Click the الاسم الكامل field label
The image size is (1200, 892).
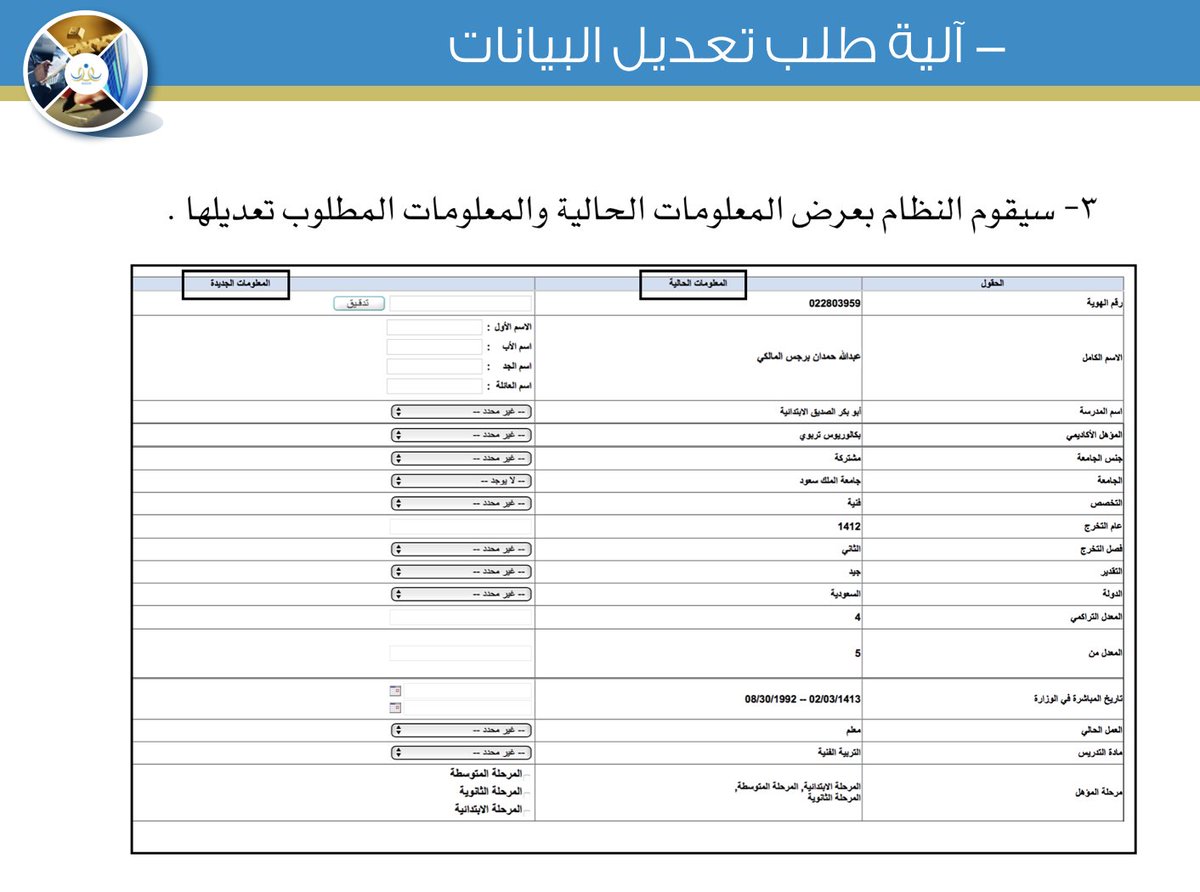click(x=1100, y=357)
